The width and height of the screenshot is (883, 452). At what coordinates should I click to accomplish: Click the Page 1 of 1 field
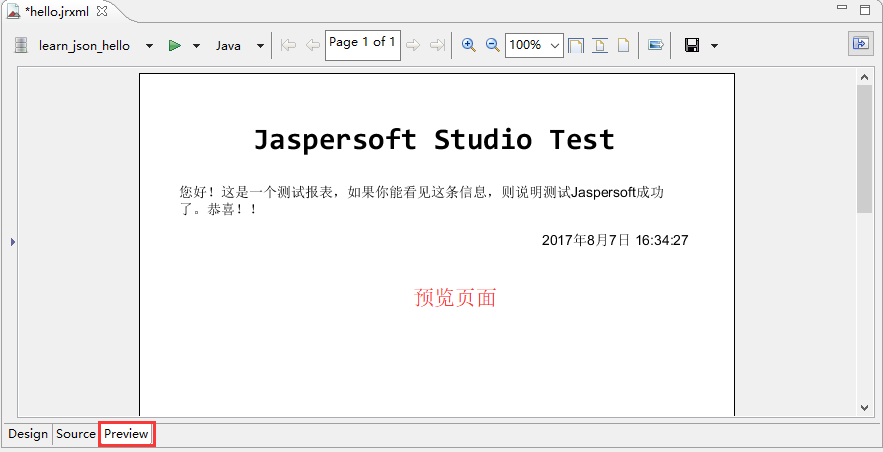point(363,45)
